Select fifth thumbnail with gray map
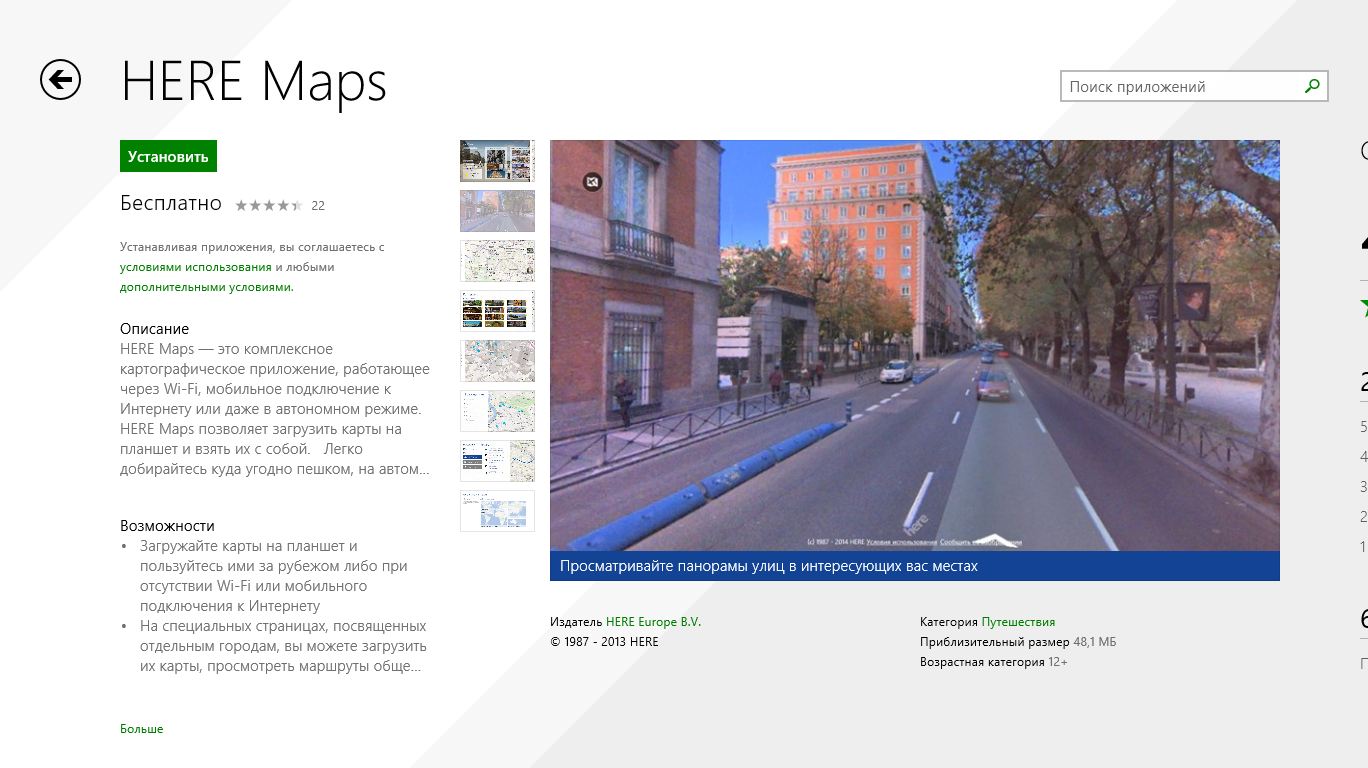The width and height of the screenshot is (1368, 768). [x=497, y=361]
